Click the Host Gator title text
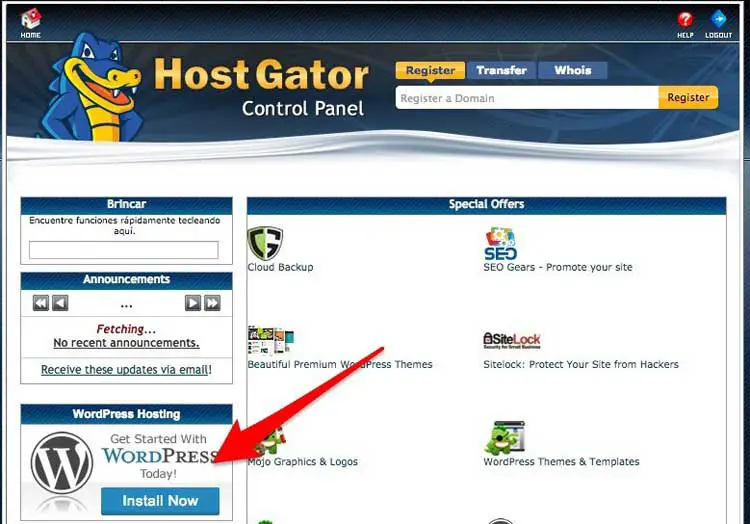Screen dimensions: 750x524 click(261, 75)
